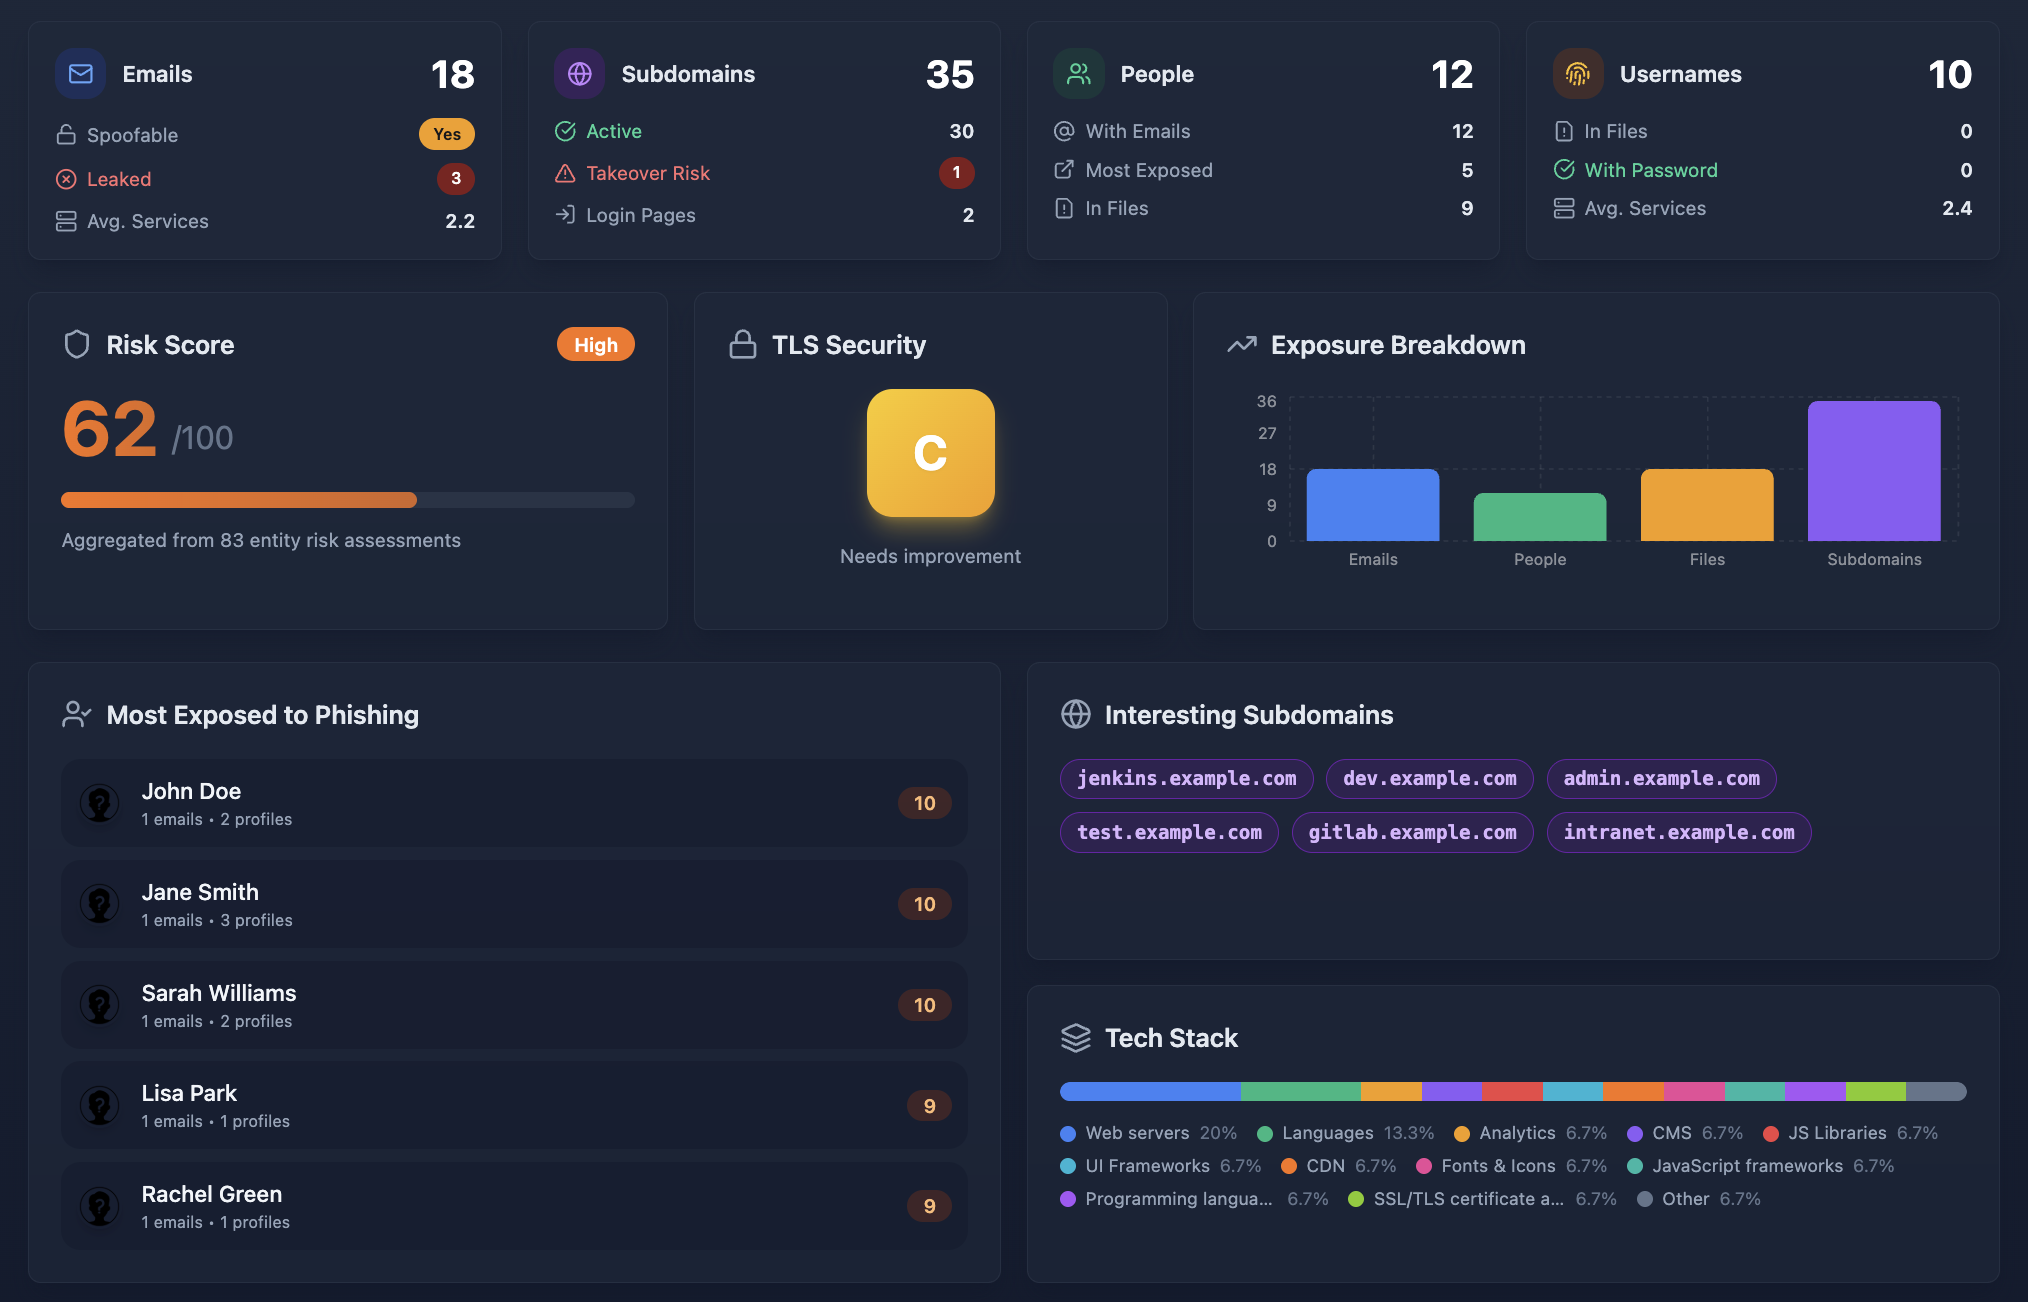Click John Doe's avatar image
Viewport: 2028px width, 1302px height.
tap(100, 803)
